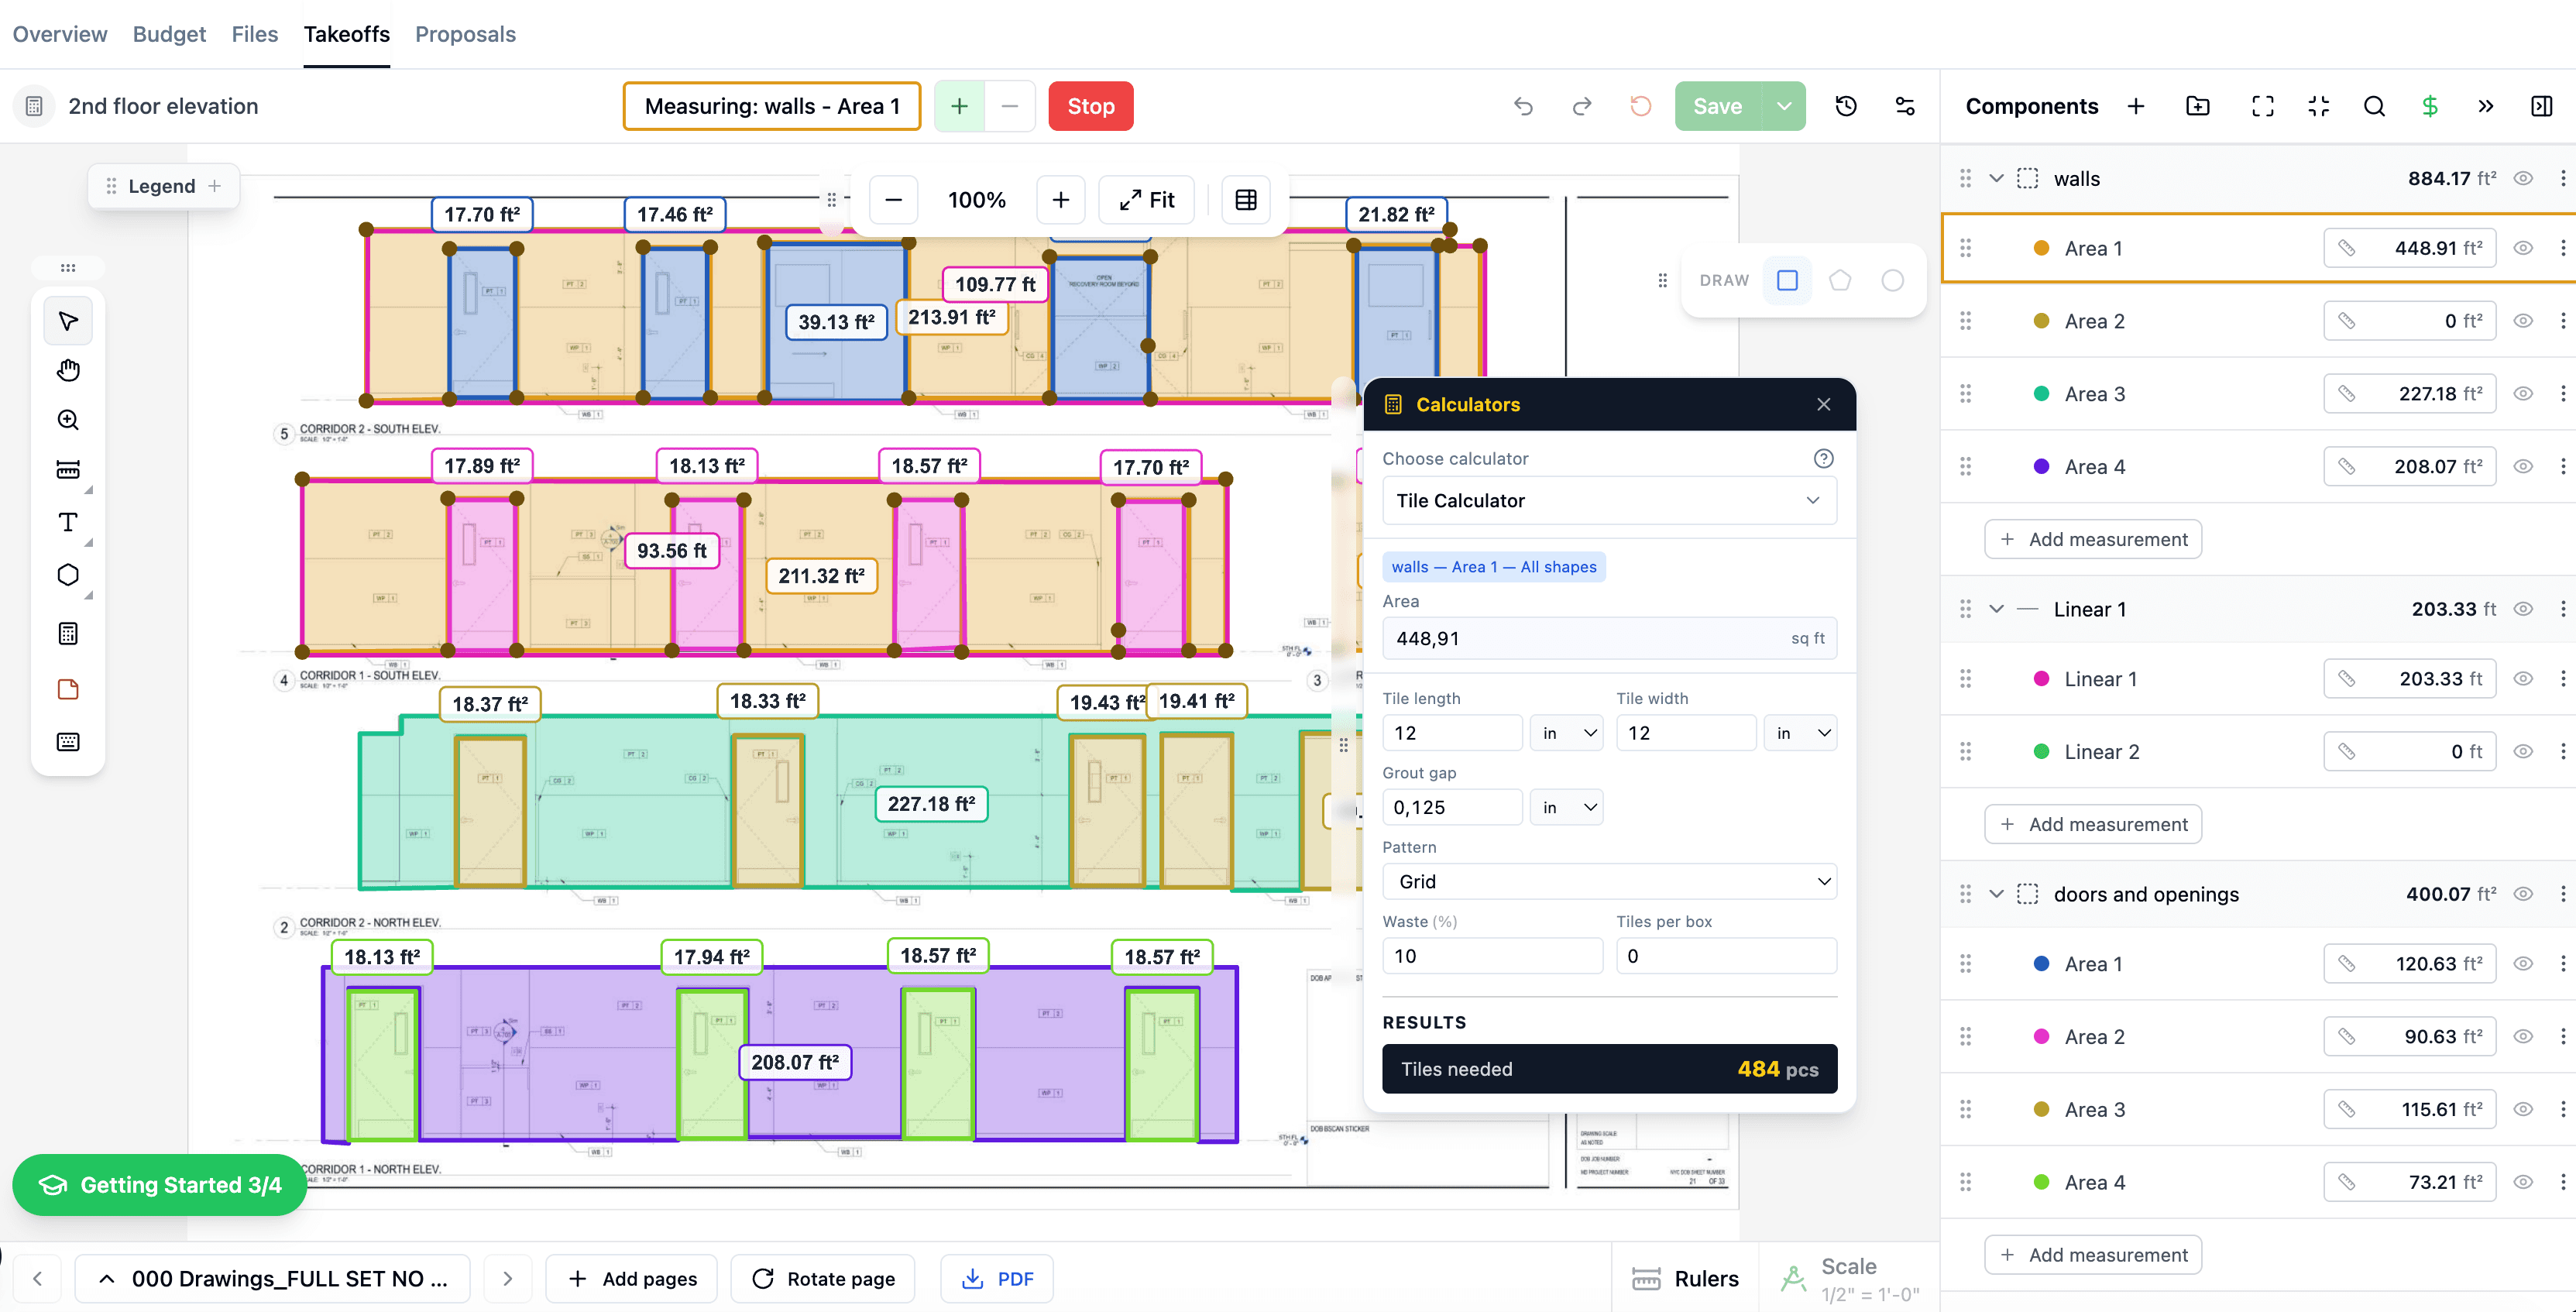Image resolution: width=2576 pixels, height=1312 pixels.
Task: Click the Waste percent input field
Action: pos(1493,956)
